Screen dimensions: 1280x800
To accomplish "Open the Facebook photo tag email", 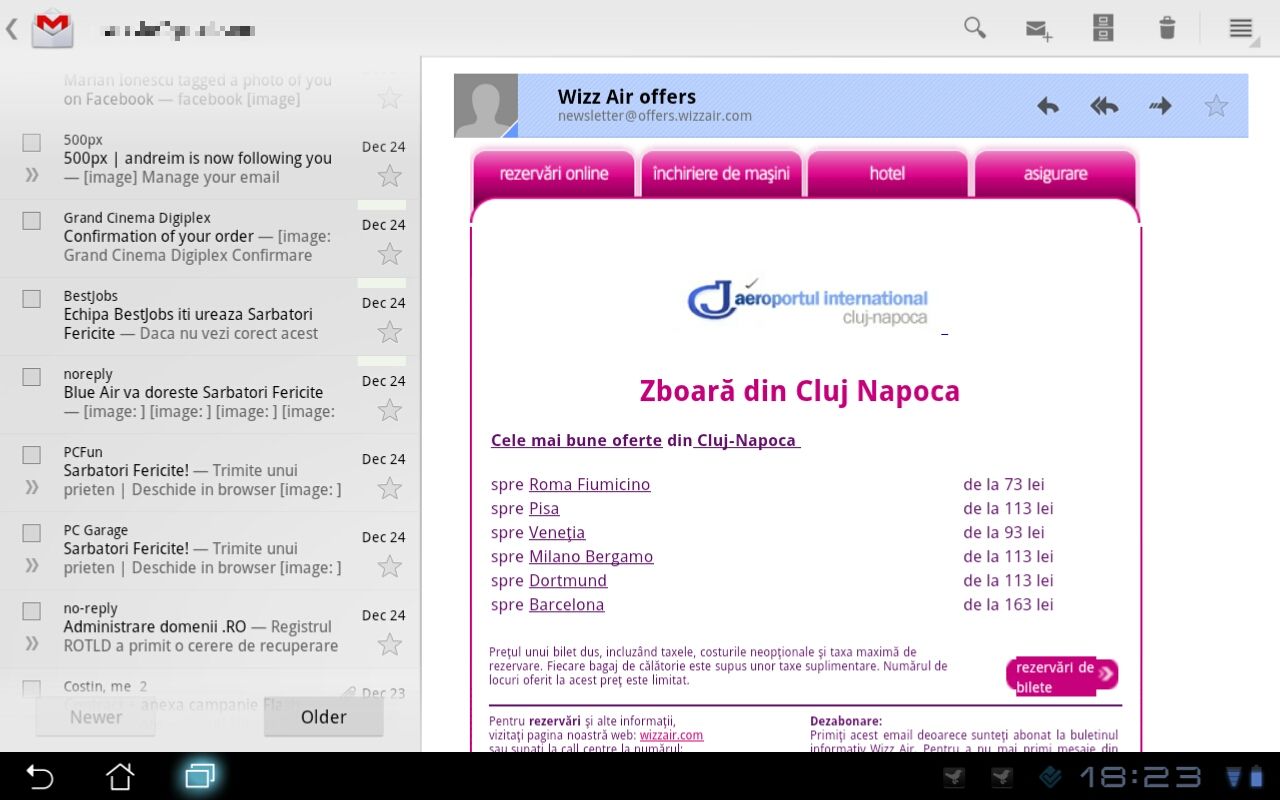I will tap(210, 90).
